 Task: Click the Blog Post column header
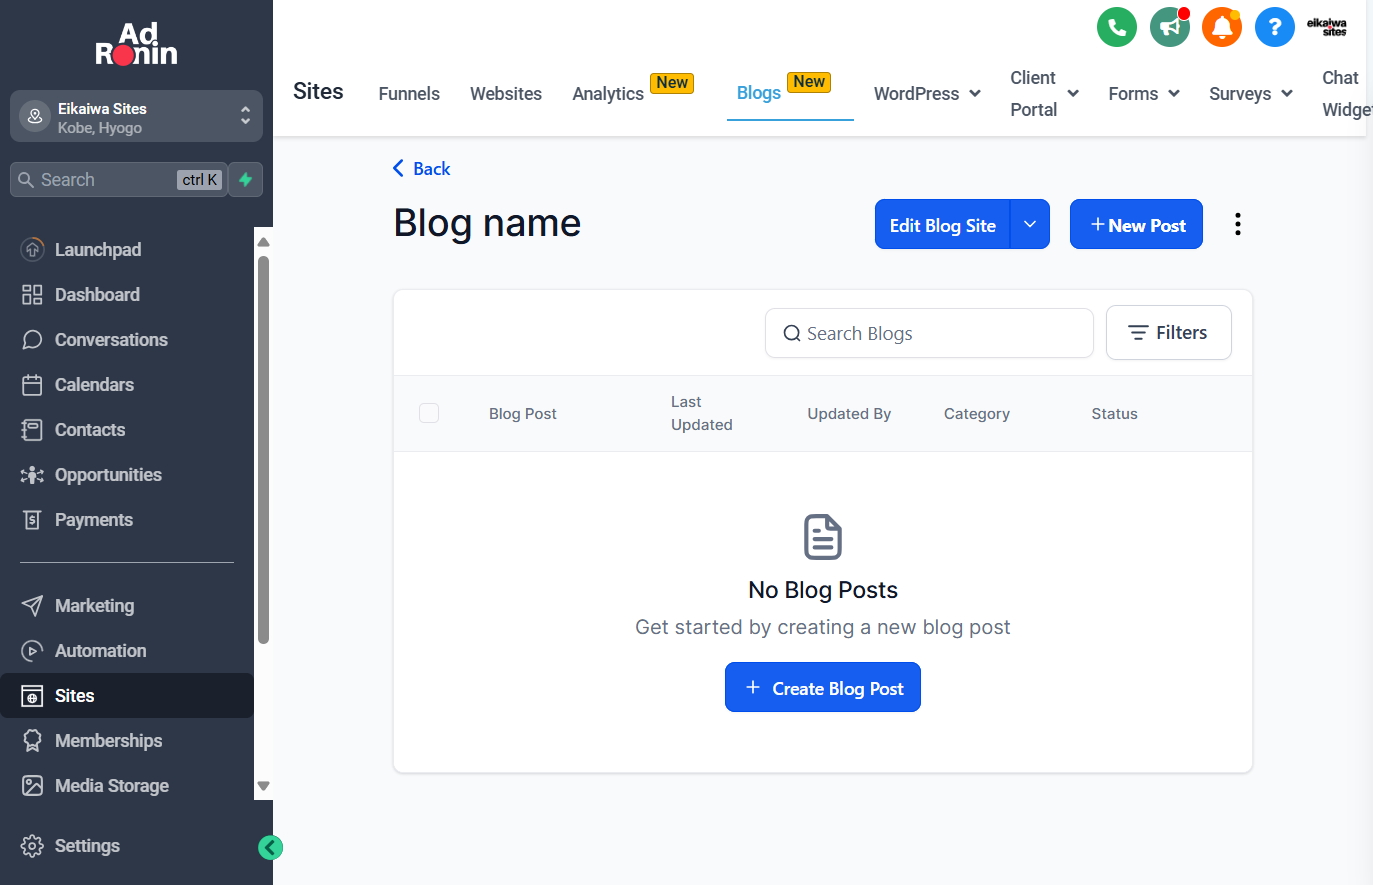click(523, 414)
